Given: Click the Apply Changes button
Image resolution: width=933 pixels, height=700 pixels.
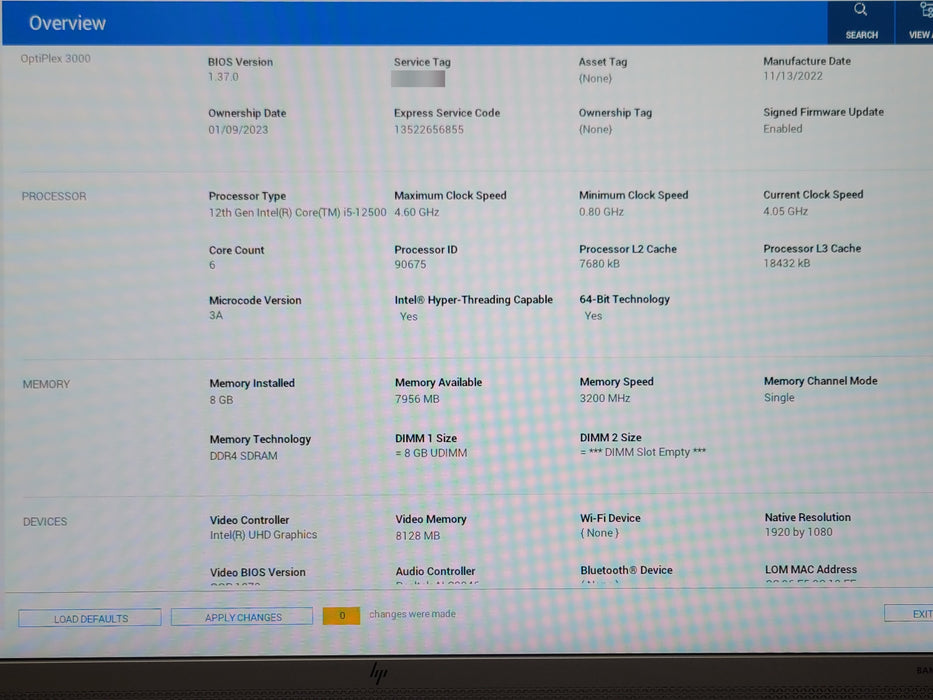Looking at the screenshot, I should point(242,617).
